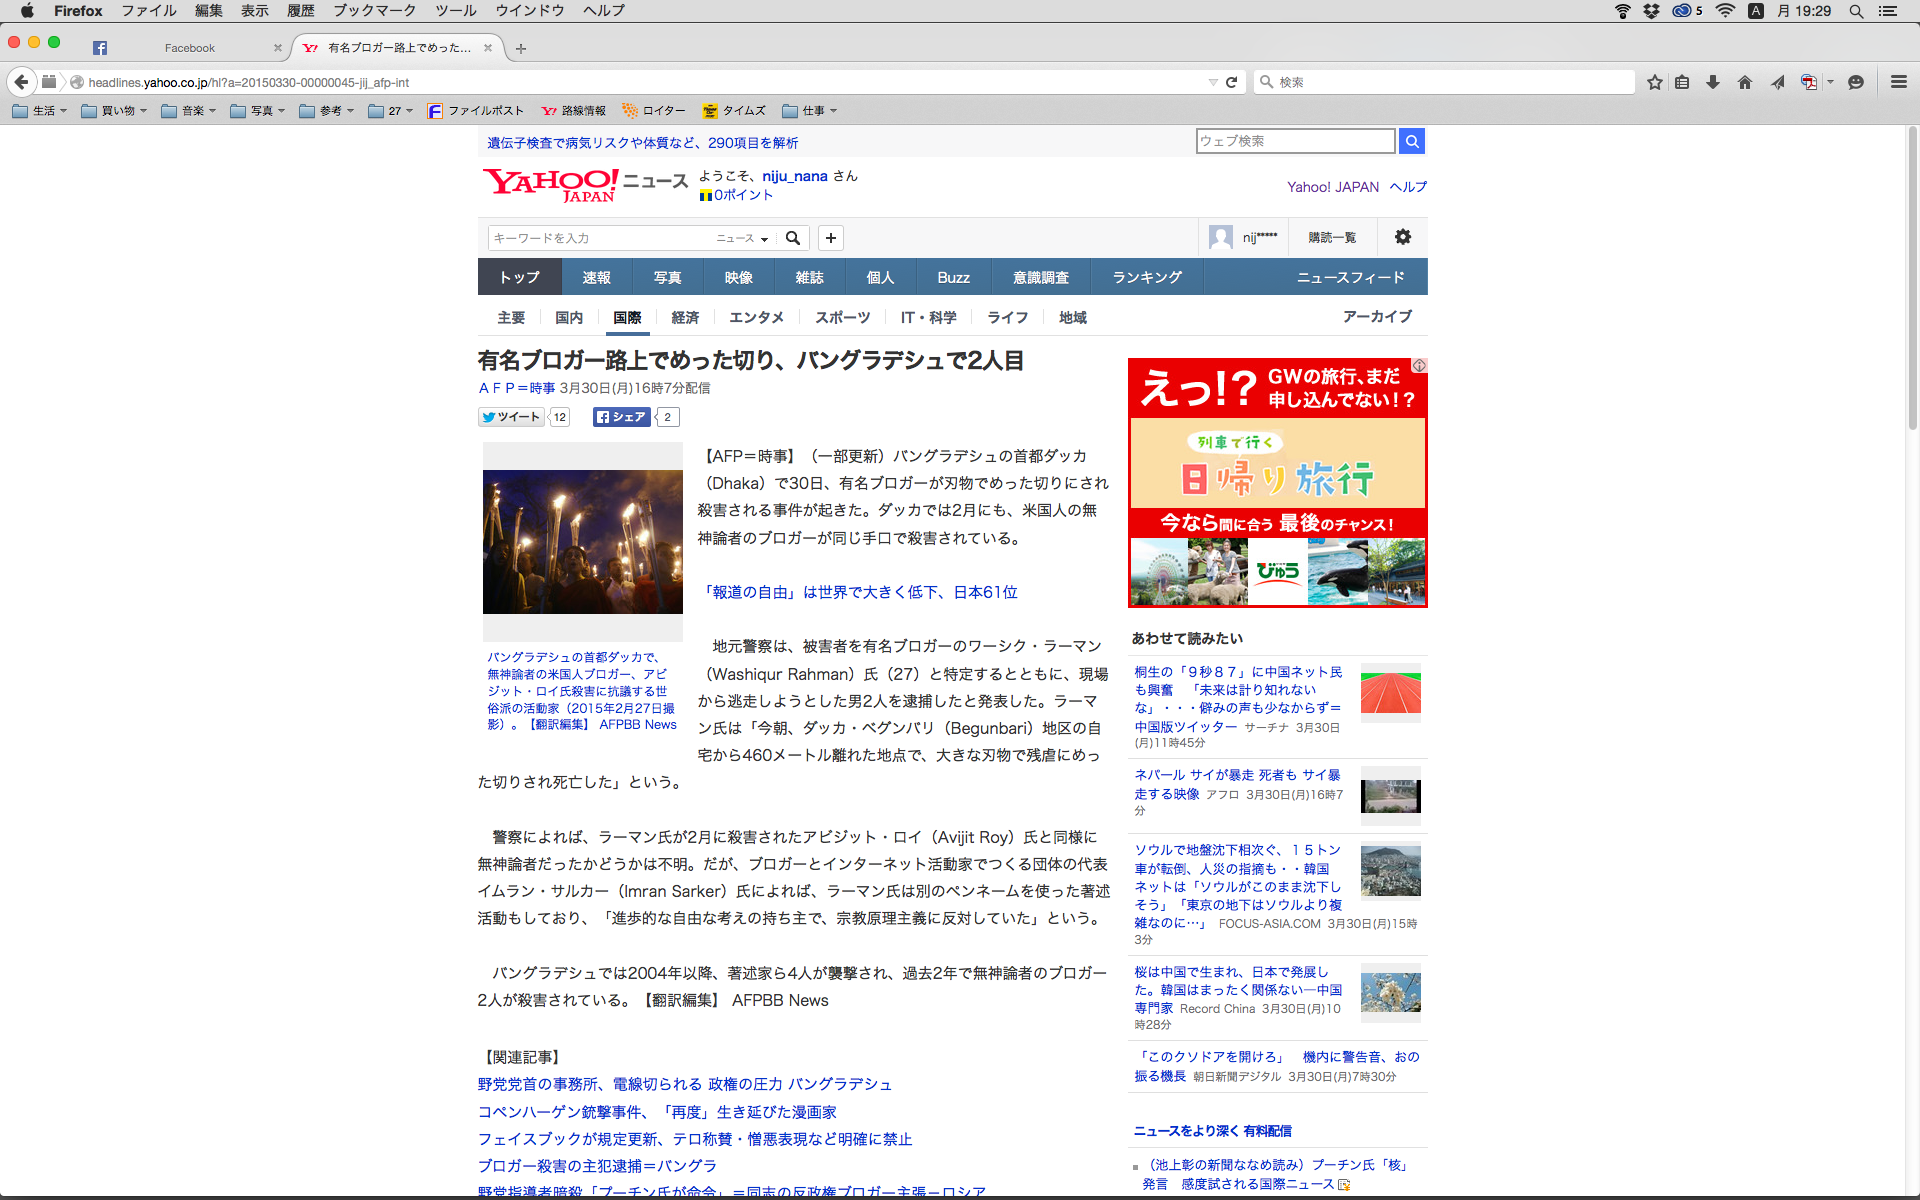Screen dimensions: 1920x1200
Task: Open a new browser tab
Action: coord(521,48)
